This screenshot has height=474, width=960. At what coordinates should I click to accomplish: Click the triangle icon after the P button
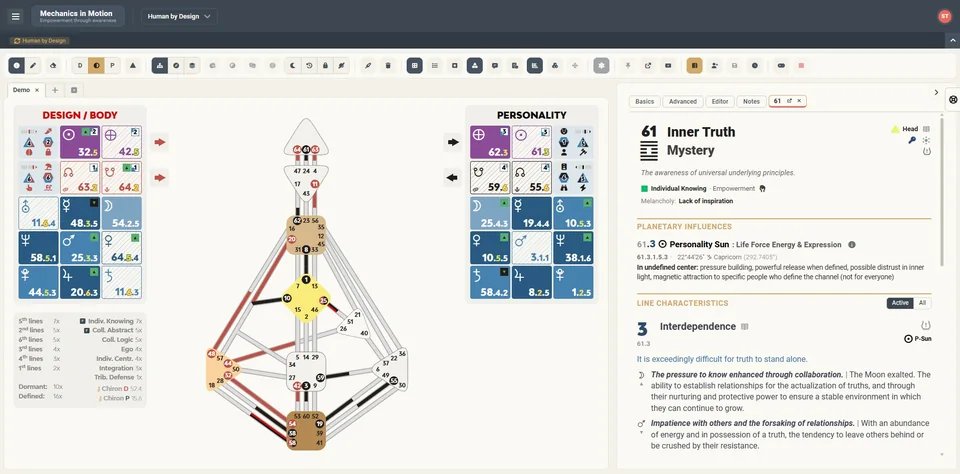click(133, 66)
